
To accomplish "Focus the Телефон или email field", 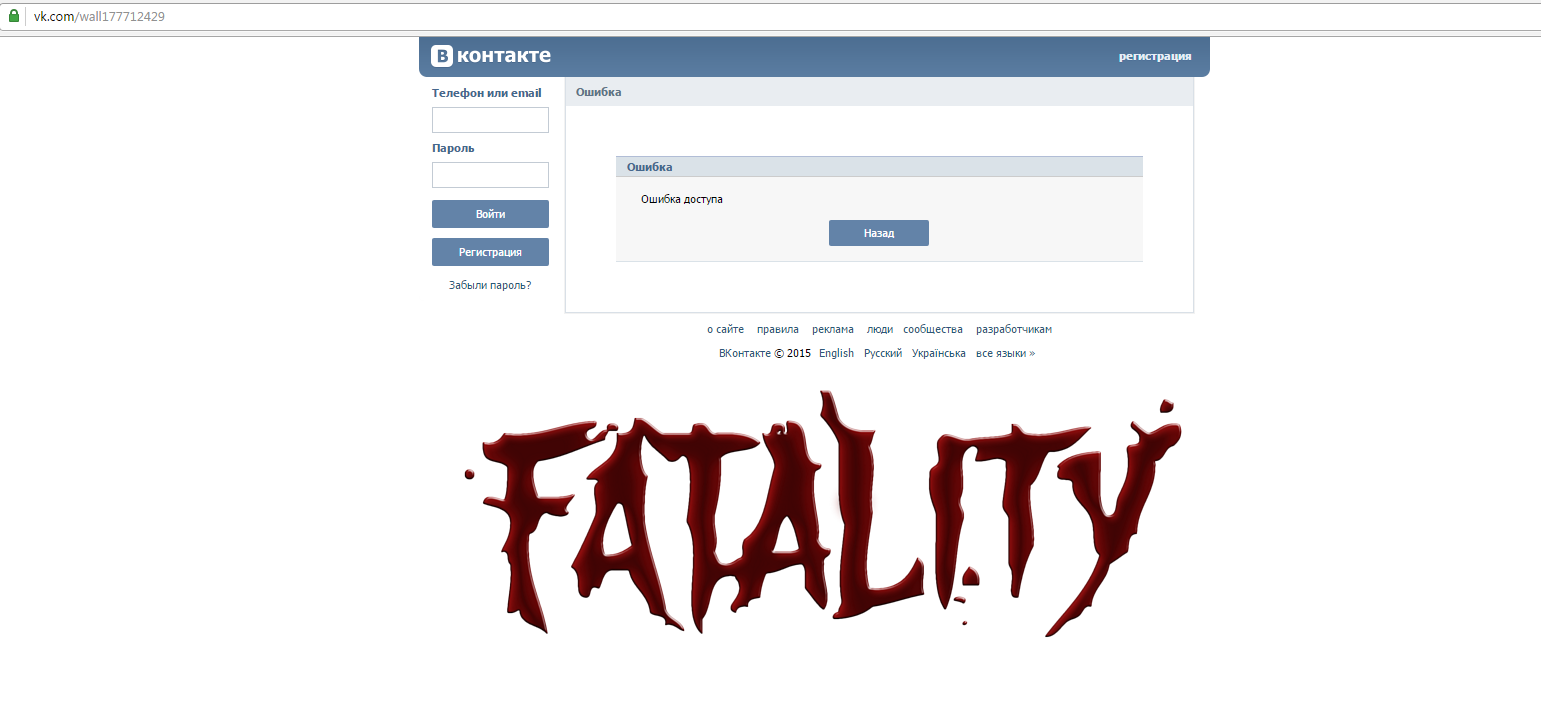I will coord(490,120).
